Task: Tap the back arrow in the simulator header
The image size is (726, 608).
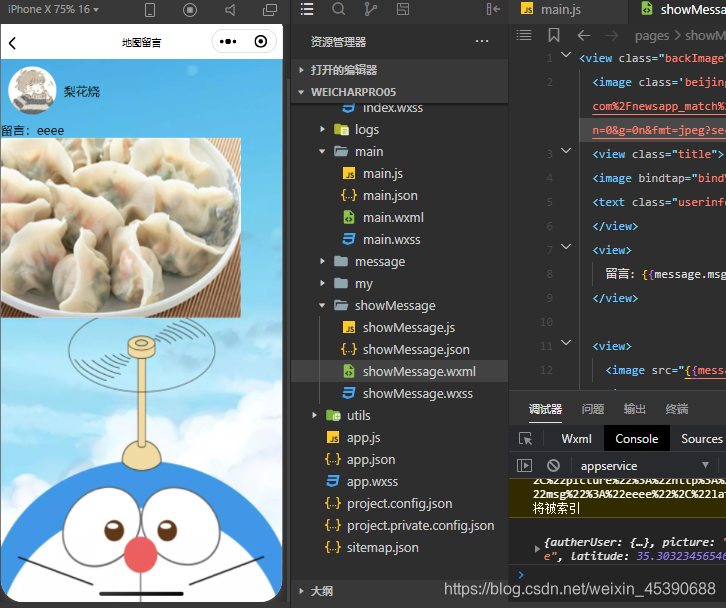Action: (x=13, y=43)
